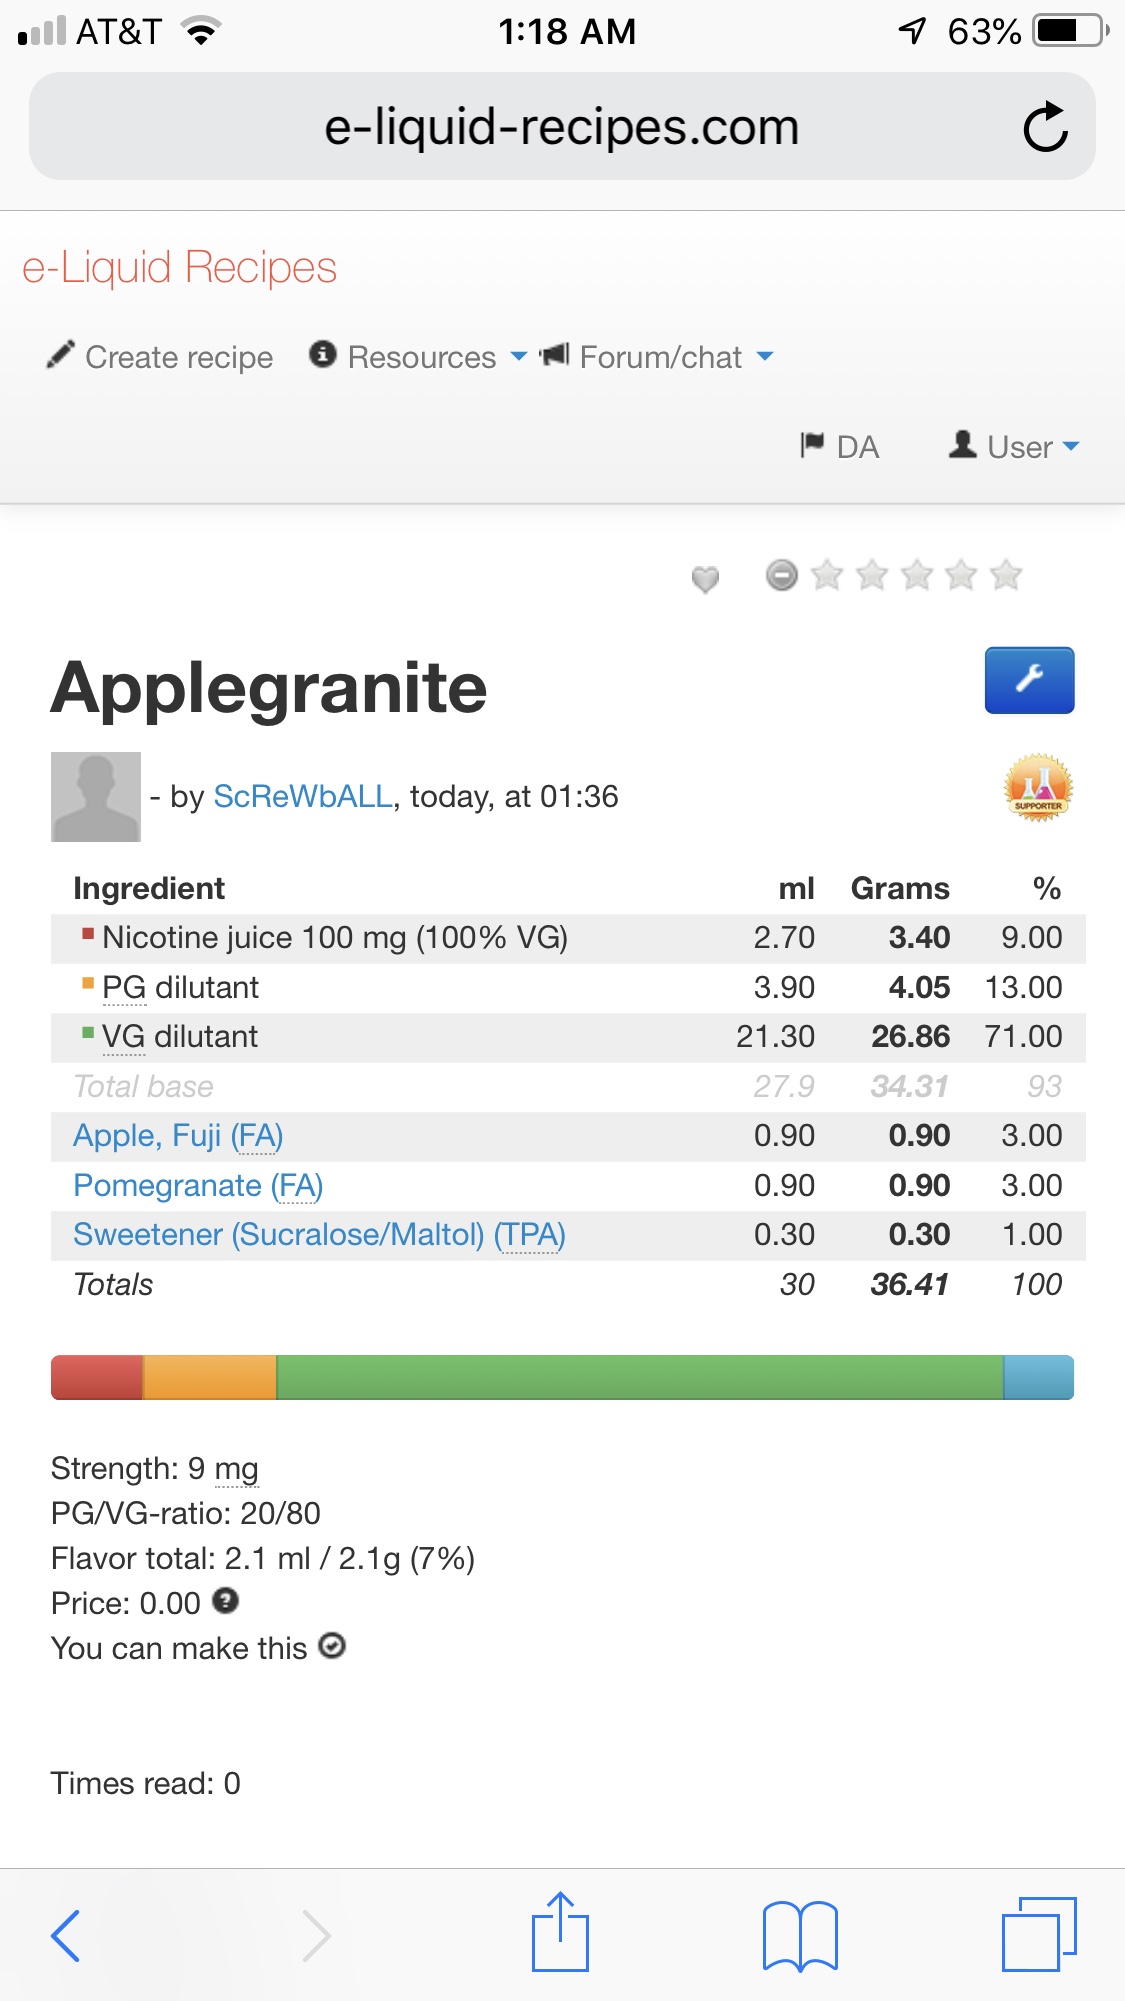Tap the heart favorite icon
Image resolution: width=1125 pixels, height=2001 pixels.
(x=705, y=578)
